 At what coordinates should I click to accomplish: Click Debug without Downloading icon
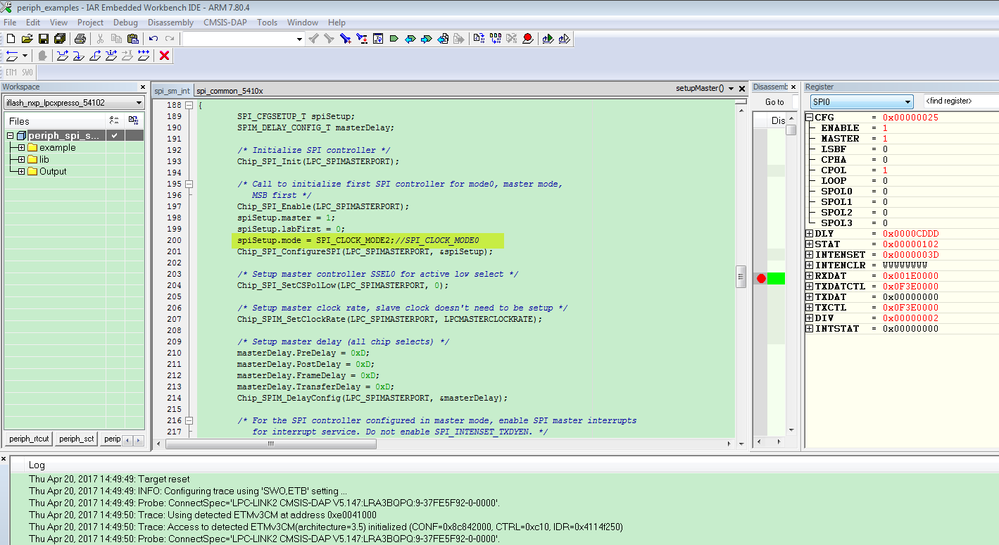pos(564,39)
